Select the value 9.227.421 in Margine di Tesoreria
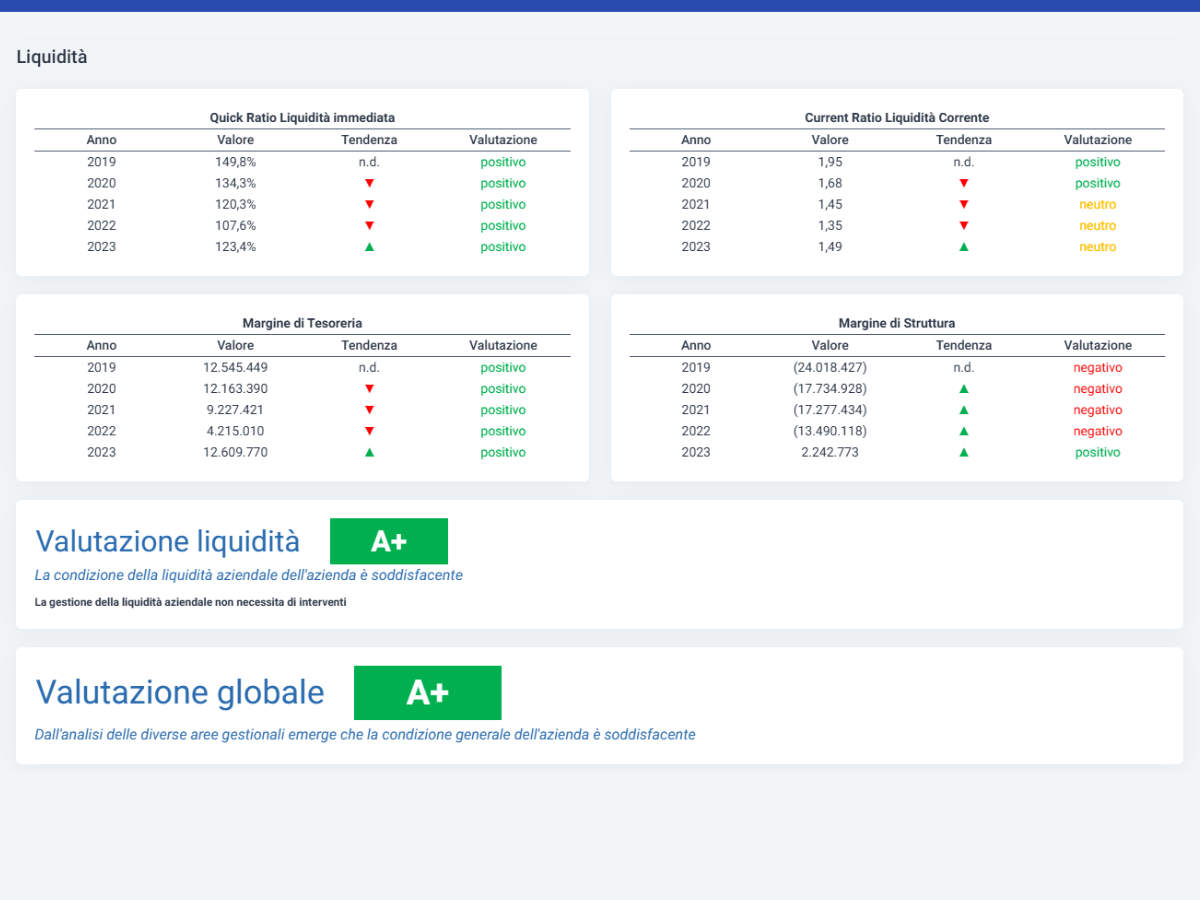Screen dimensions: 1200x900 pos(235,410)
